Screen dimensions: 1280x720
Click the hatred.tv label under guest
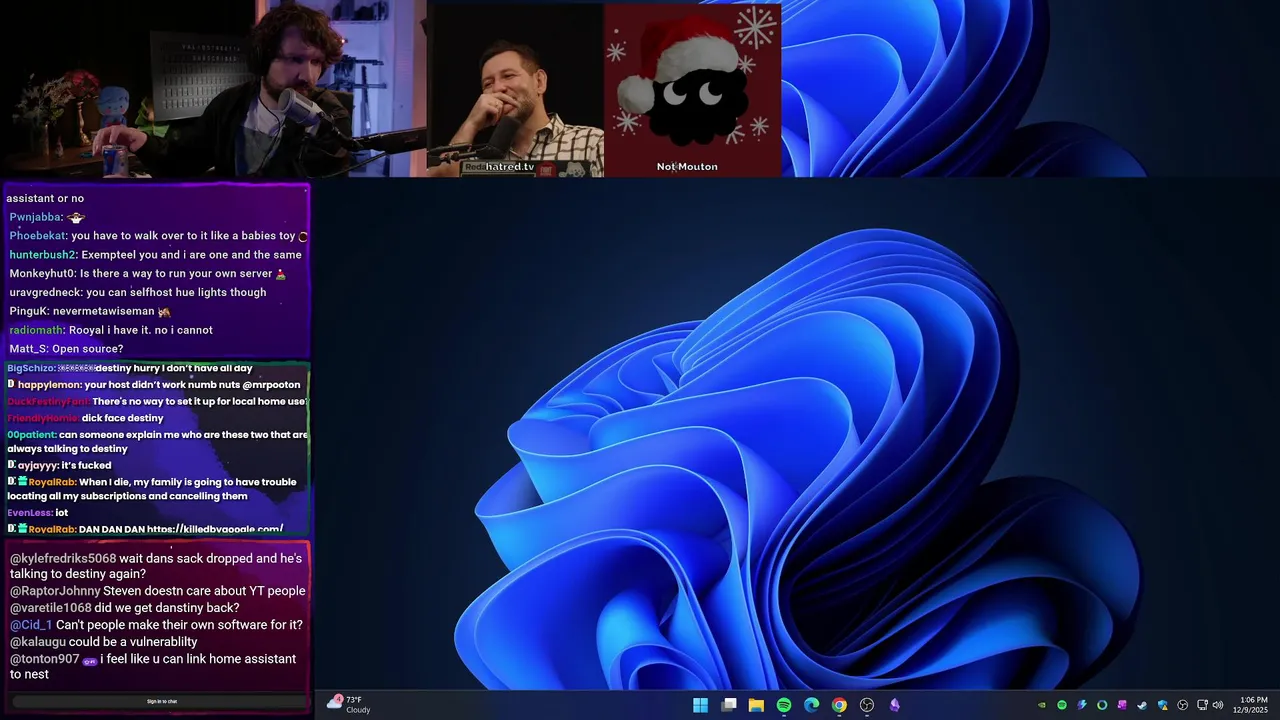(510, 167)
